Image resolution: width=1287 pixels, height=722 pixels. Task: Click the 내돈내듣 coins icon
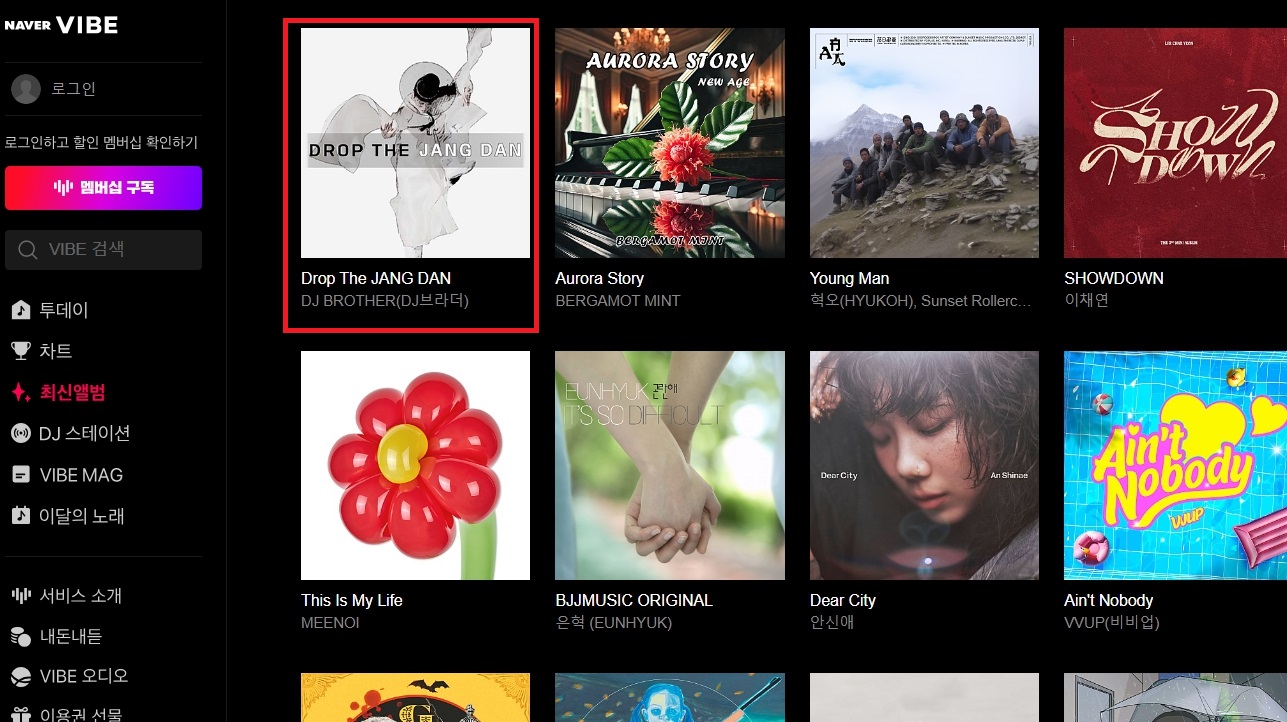click(20, 636)
